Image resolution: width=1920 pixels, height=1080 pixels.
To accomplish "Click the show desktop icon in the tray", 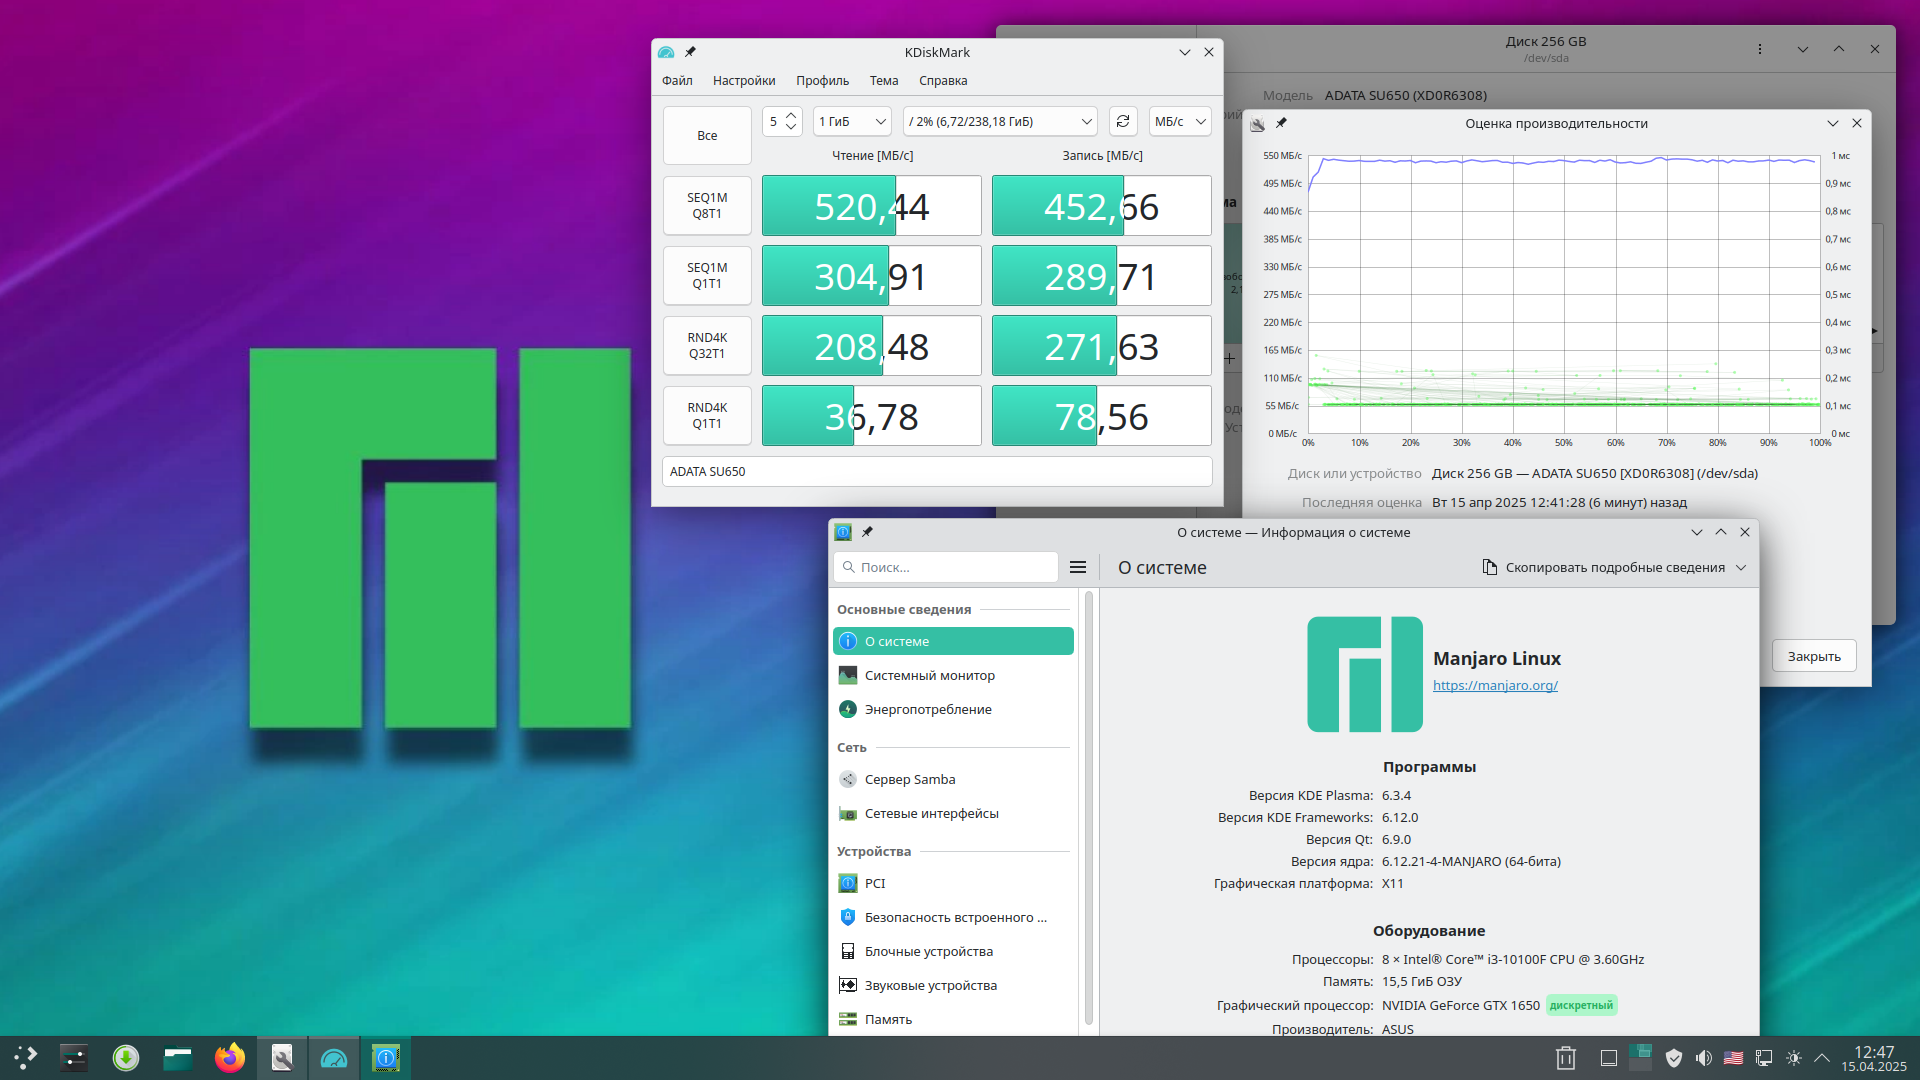I will (x=1609, y=1058).
